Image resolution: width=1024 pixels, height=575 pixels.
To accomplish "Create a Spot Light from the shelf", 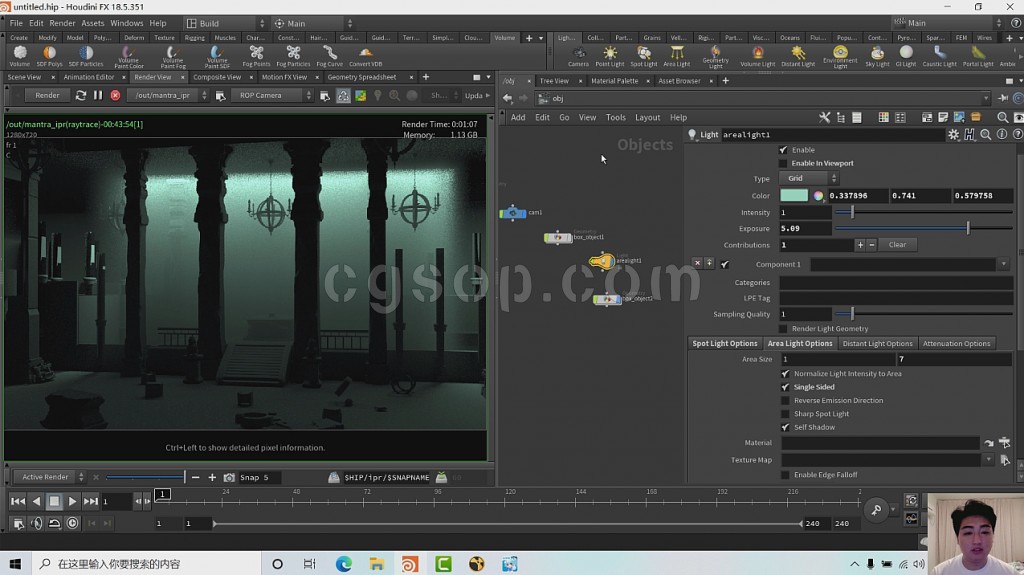I will click(x=644, y=56).
